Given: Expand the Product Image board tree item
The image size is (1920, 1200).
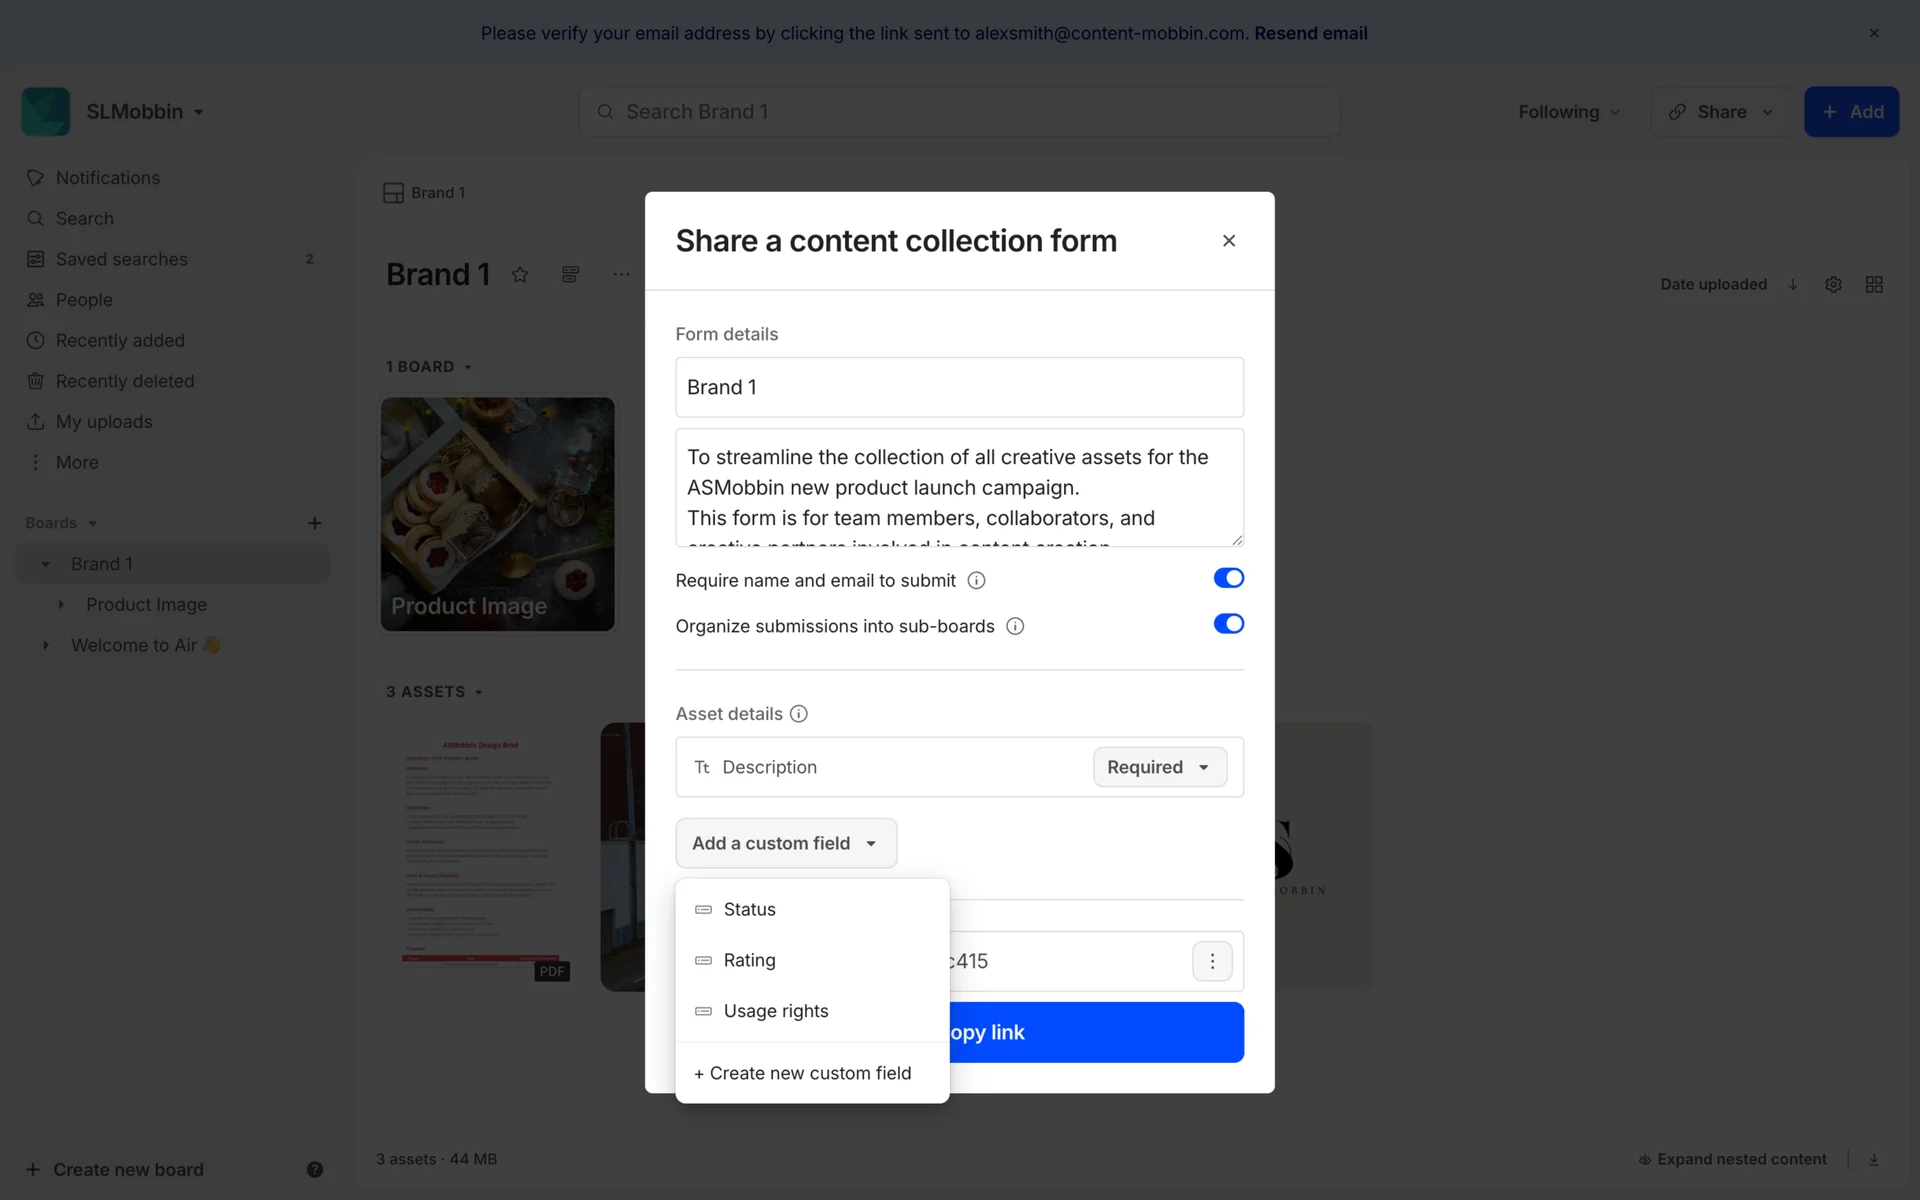Looking at the screenshot, I should [x=61, y=605].
